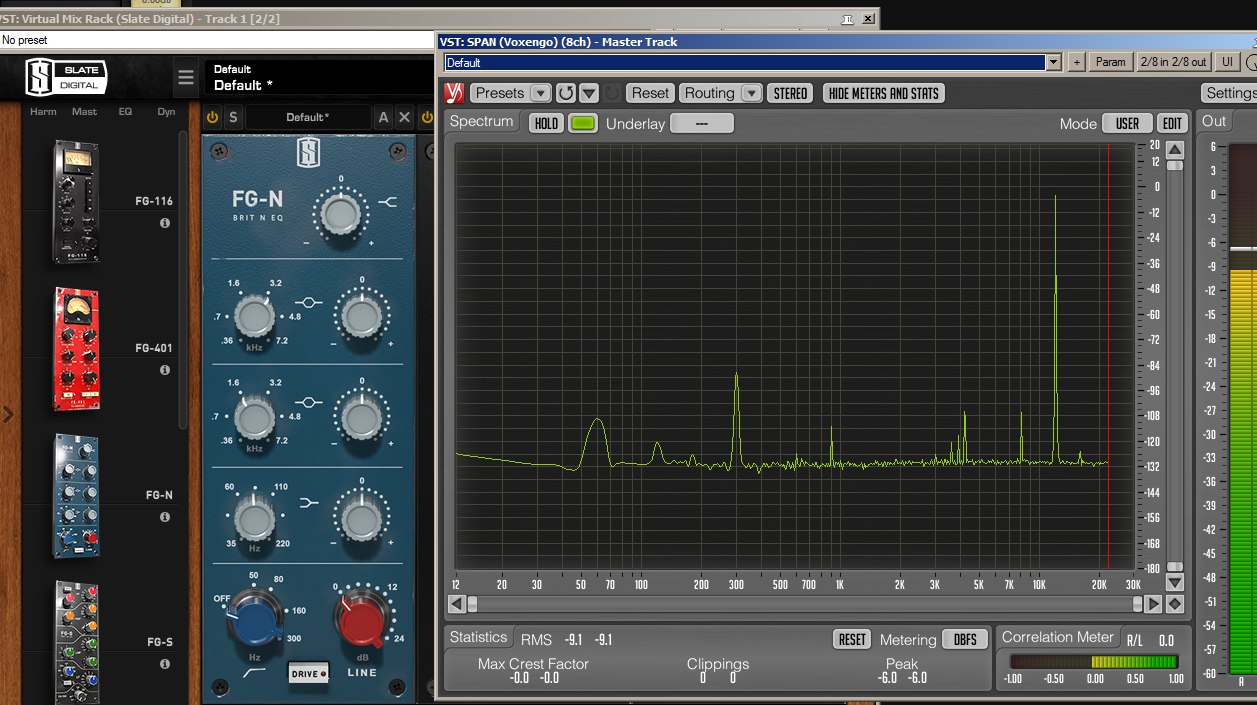Click the low shelf curve icon
The image size is (1257, 705).
pos(309,501)
